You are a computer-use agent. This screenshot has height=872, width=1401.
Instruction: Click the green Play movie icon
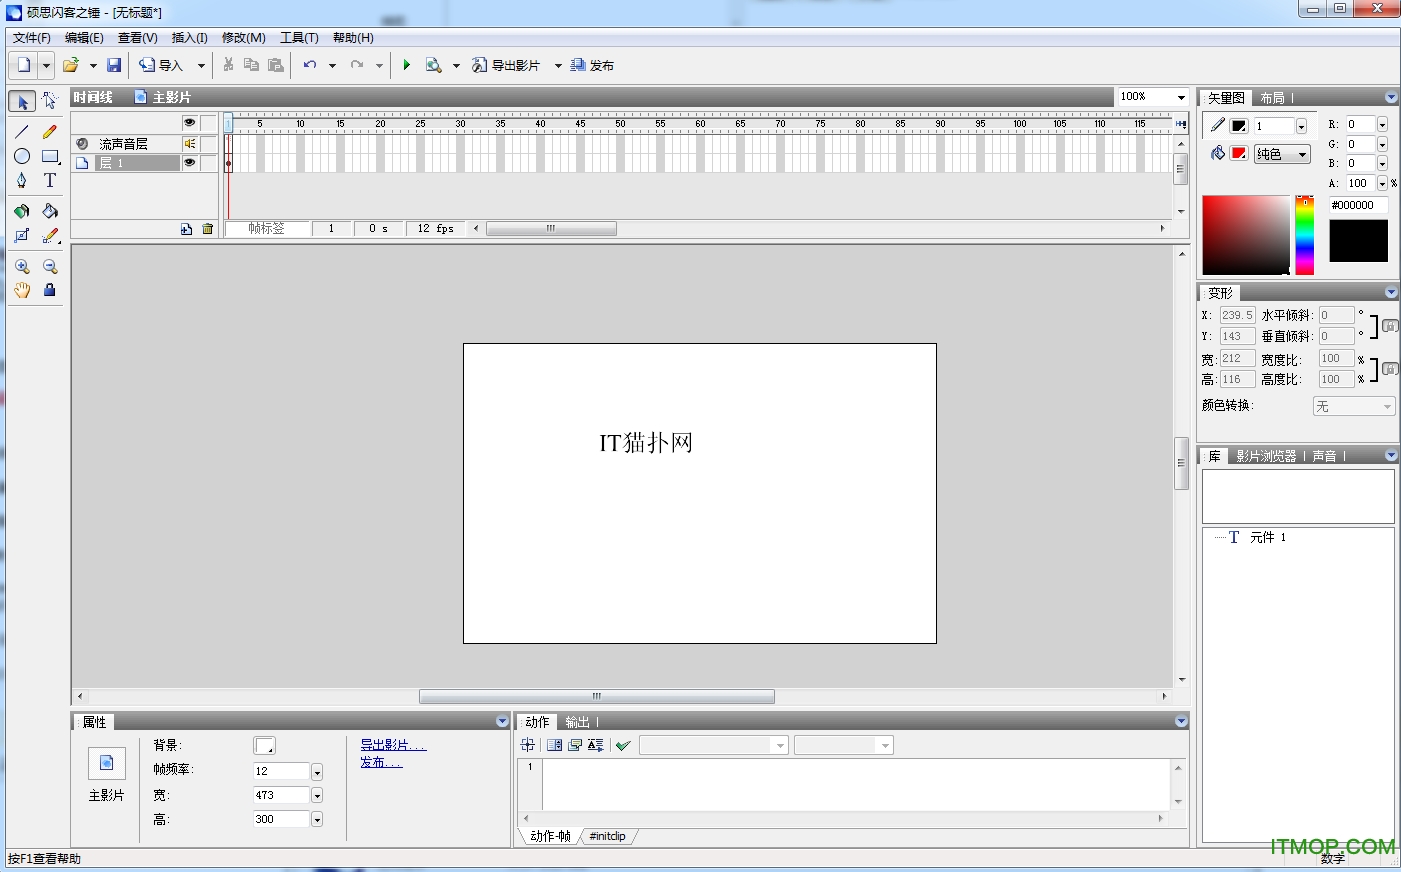(406, 65)
